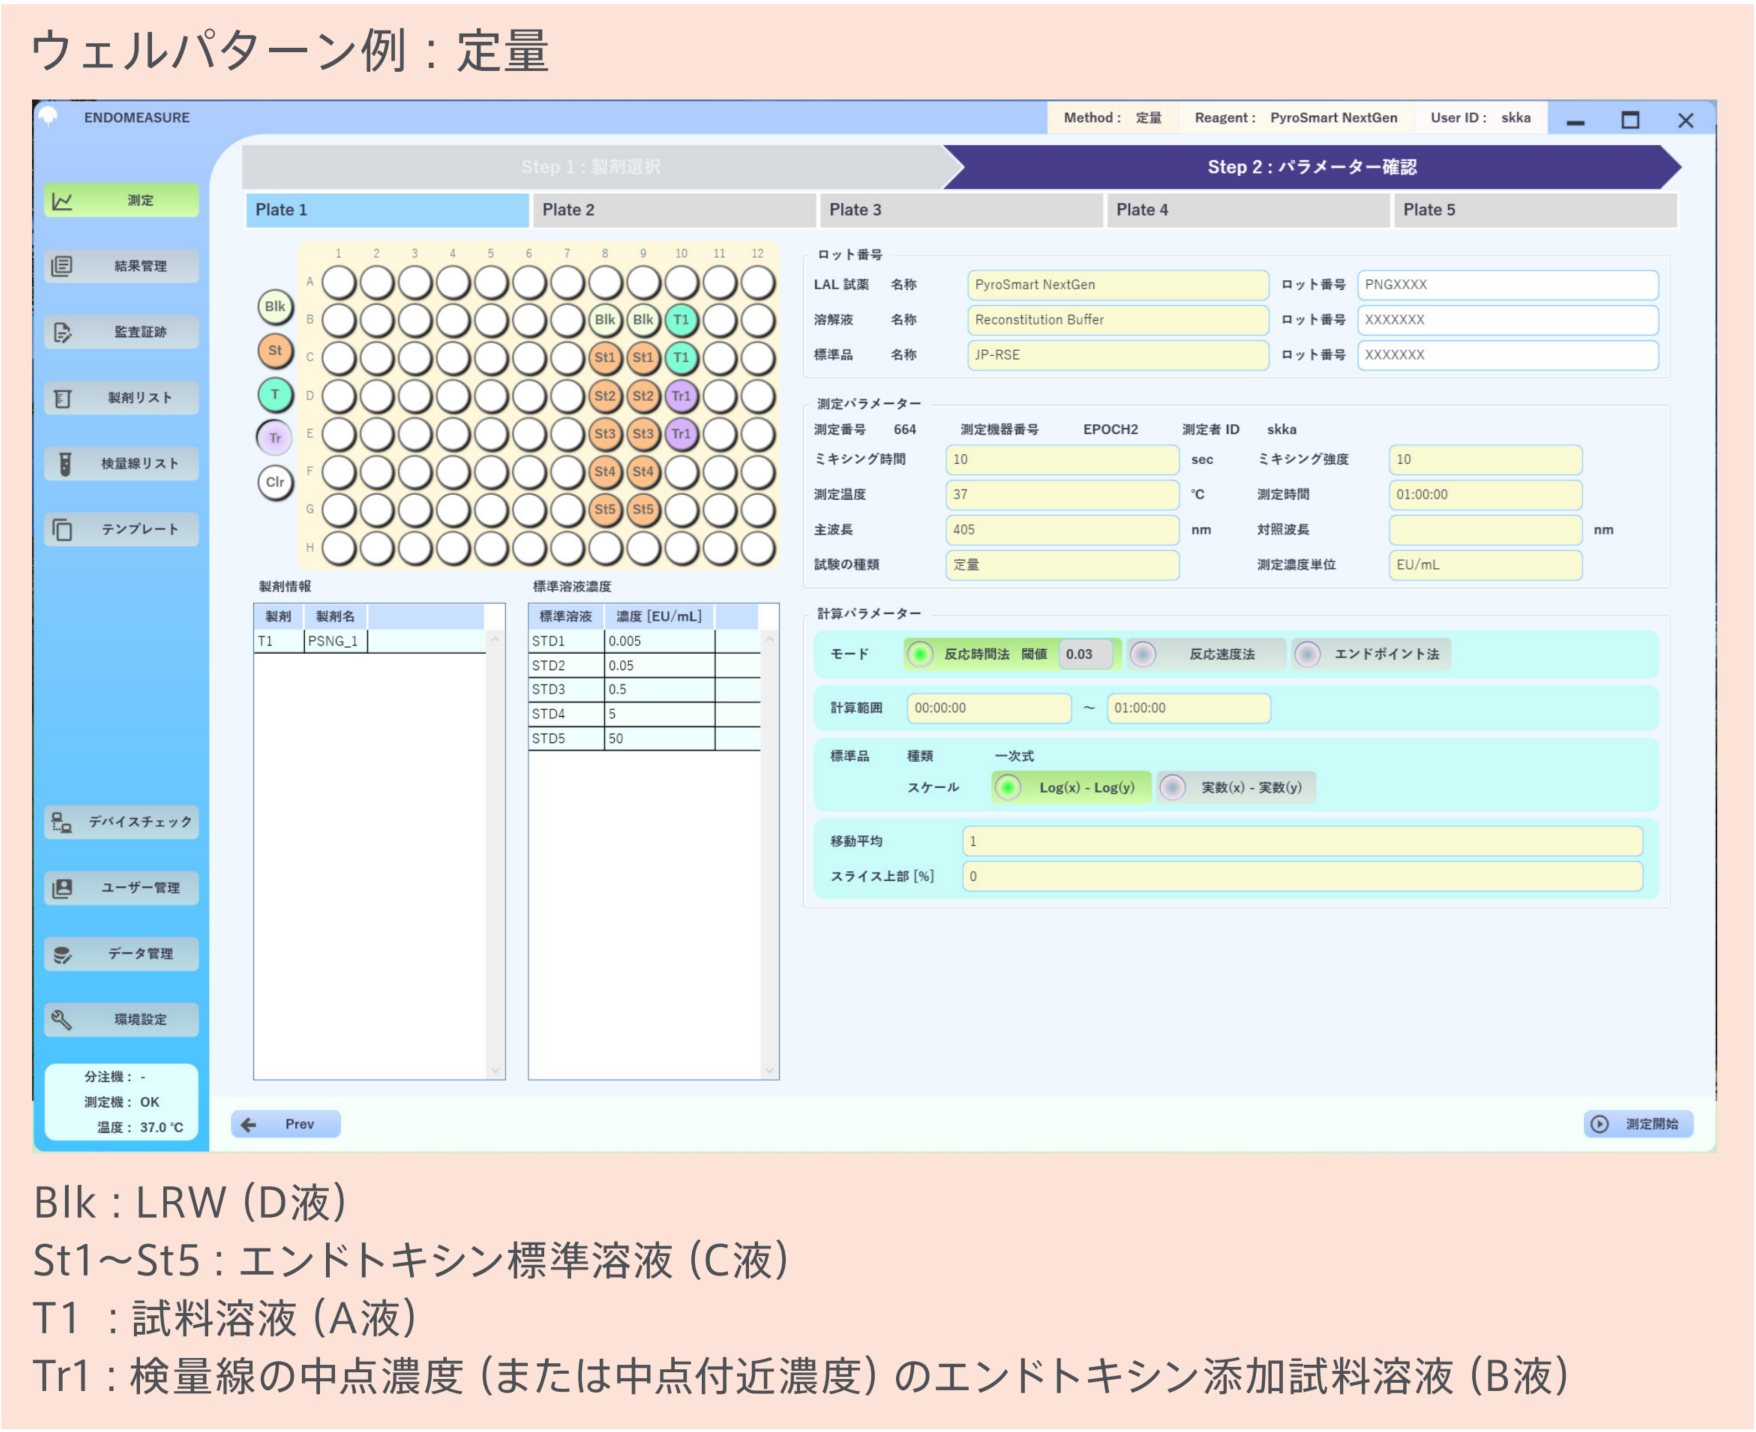Open 環境設定 settings wrench icon
This screenshot has width=1756, height=1432.
click(62, 1019)
